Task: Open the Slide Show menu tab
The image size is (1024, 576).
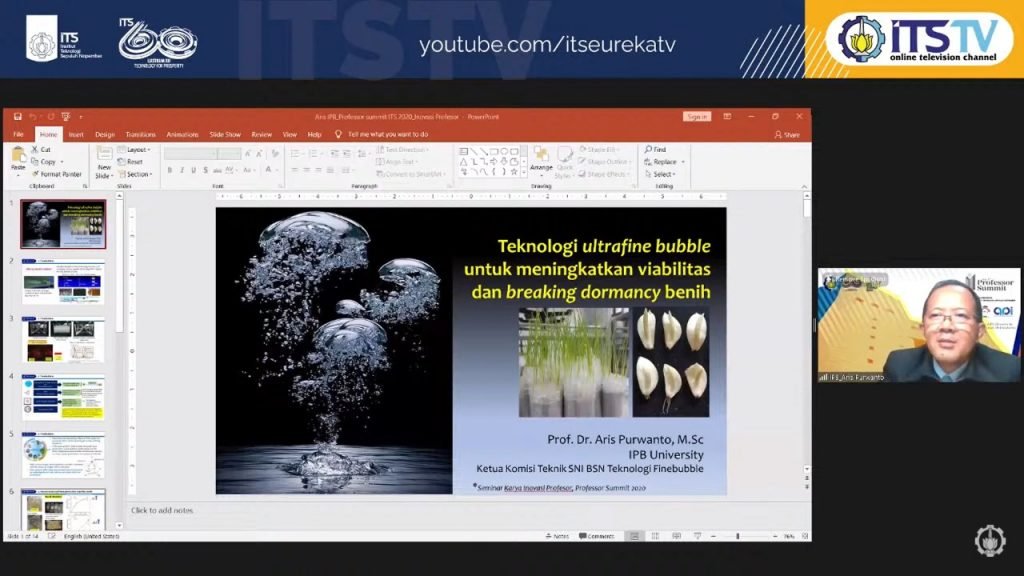Action: pyautogui.click(x=228, y=134)
